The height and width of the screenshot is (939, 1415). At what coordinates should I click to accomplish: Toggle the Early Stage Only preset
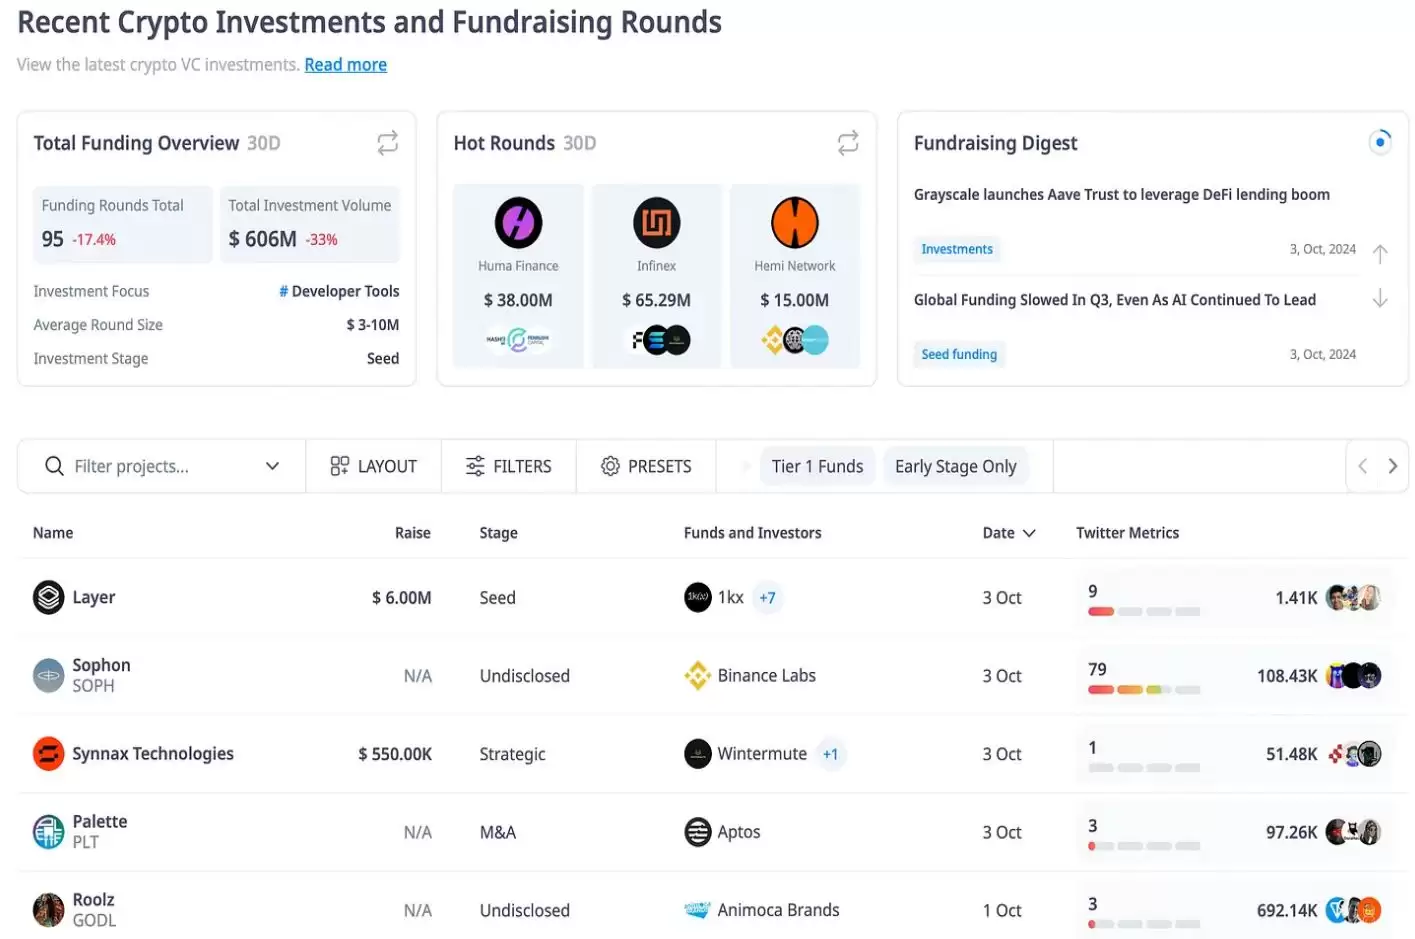(955, 466)
